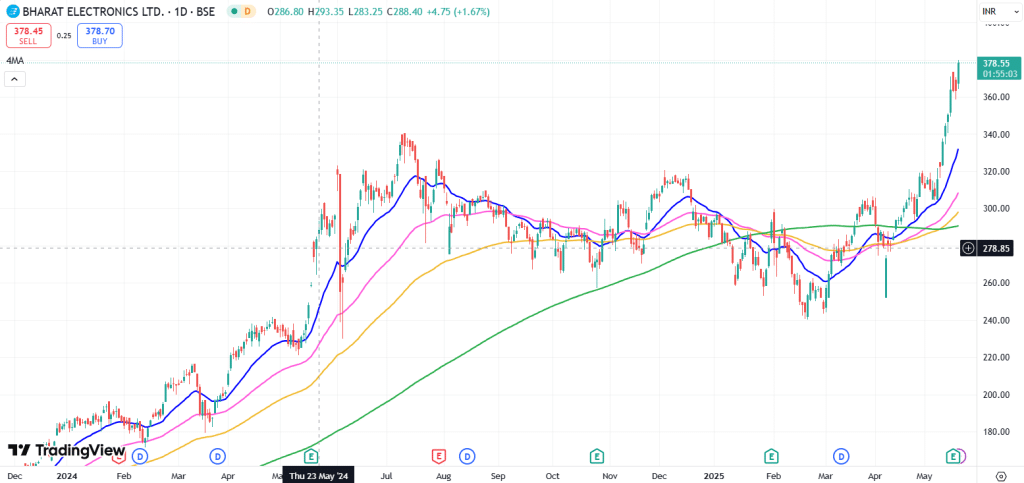Open the red earnings marker in late July 2024
The width and height of the screenshot is (1024, 483).
point(439,456)
